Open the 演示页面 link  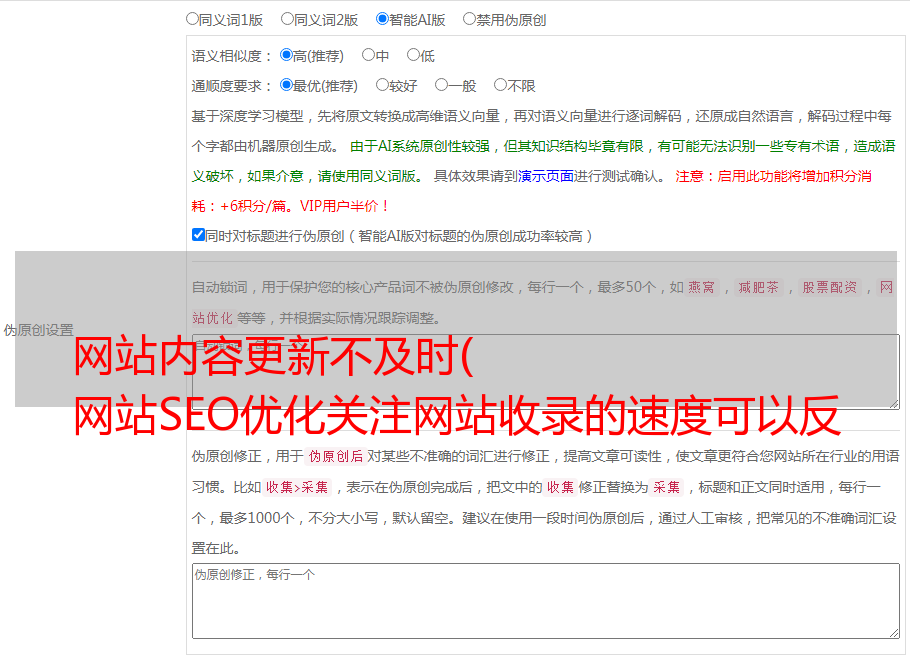(546, 176)
